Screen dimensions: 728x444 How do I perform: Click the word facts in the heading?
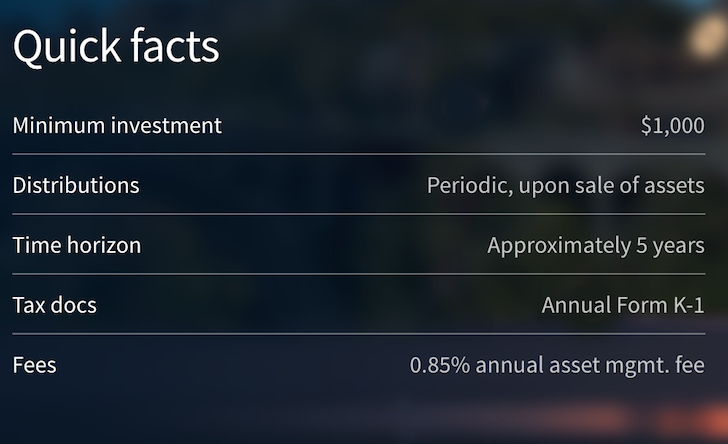point(175,46)
